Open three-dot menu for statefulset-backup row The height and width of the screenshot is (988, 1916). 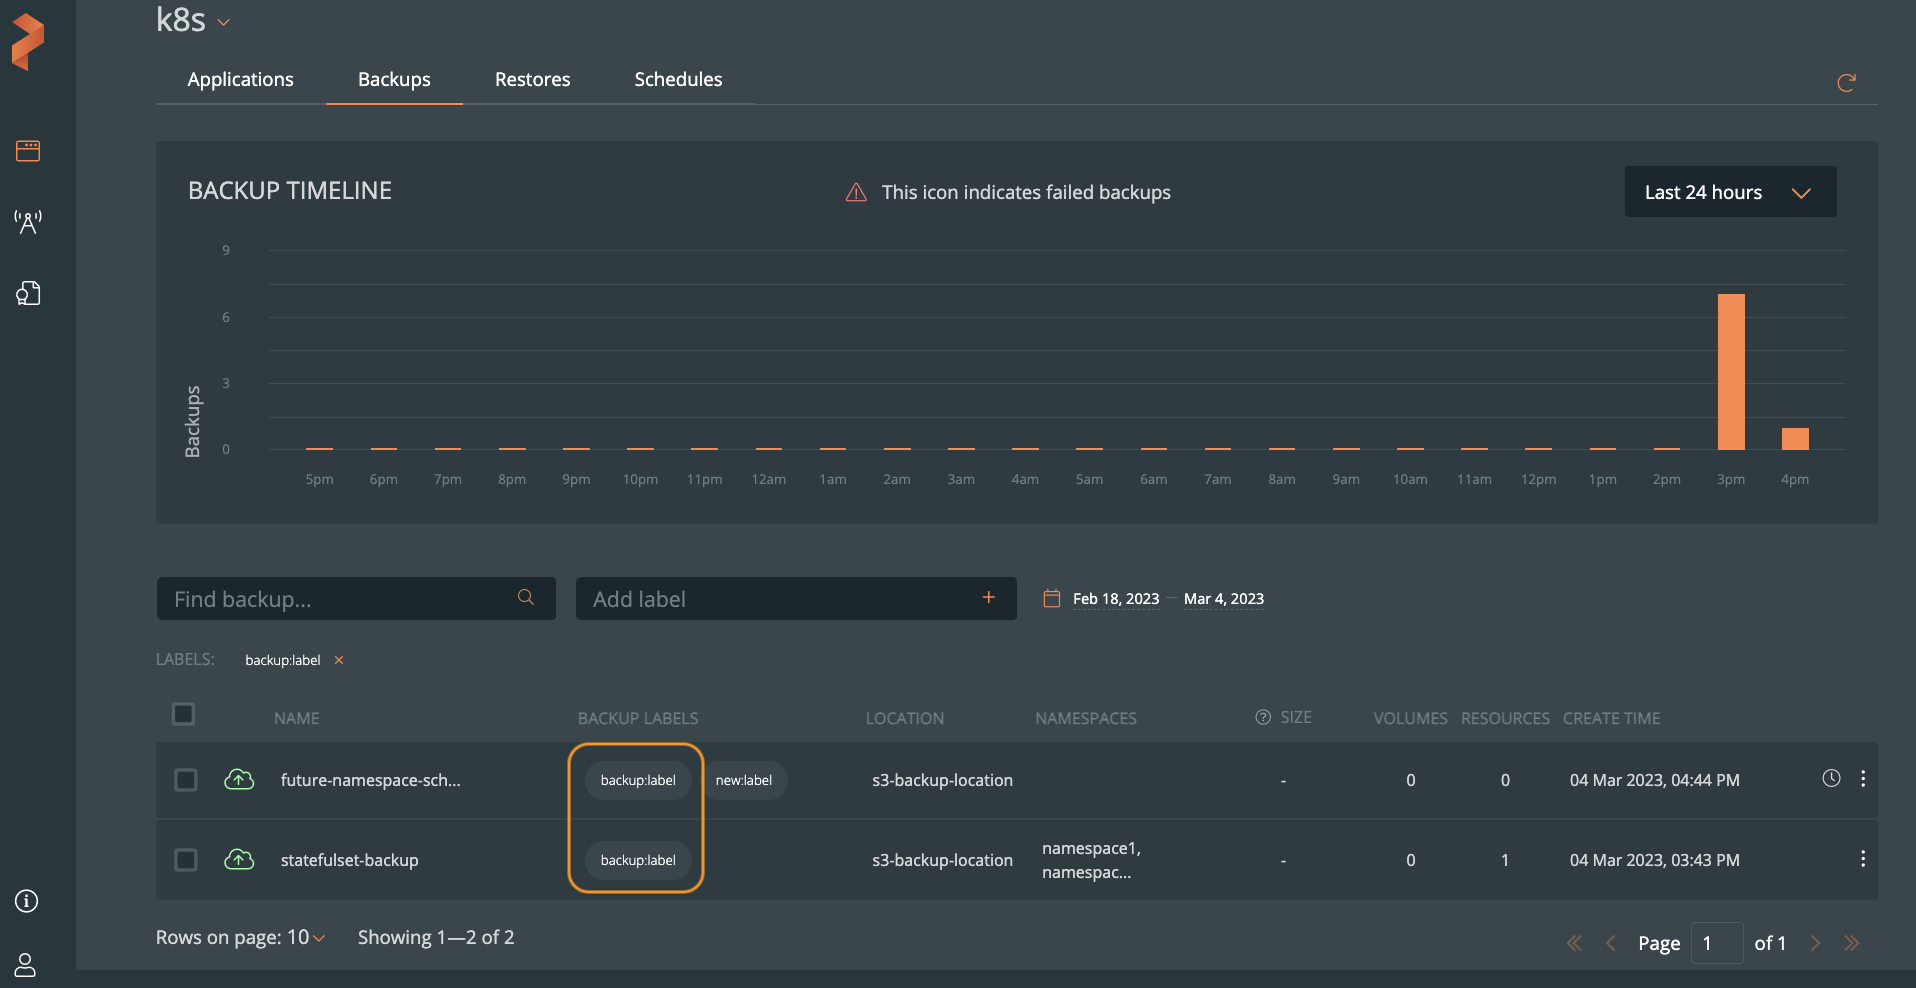tap(1862, 859)
